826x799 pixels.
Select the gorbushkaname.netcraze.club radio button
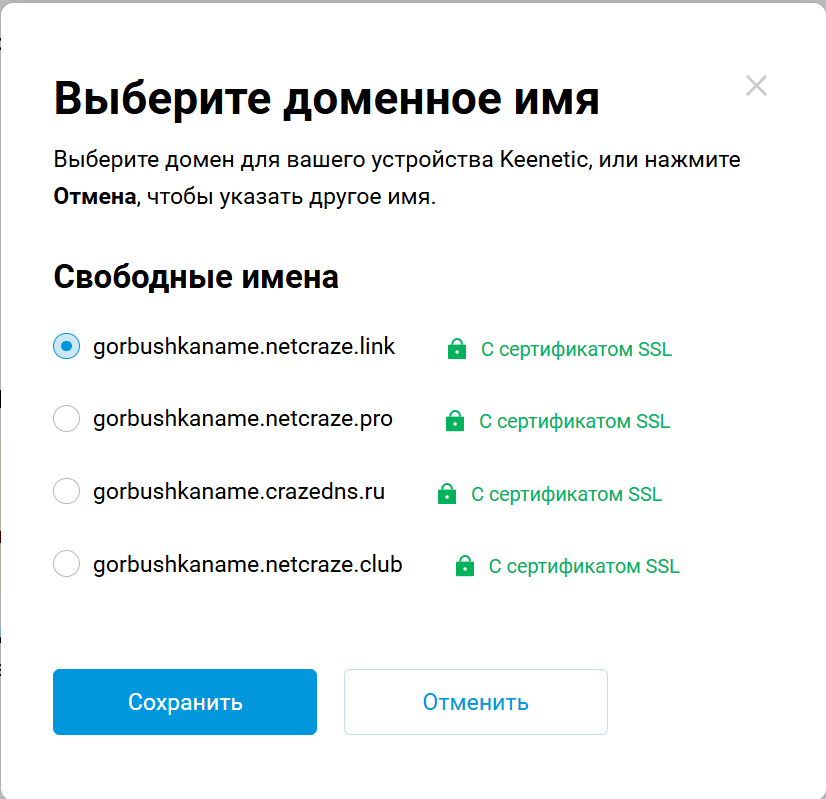(66, 564)
